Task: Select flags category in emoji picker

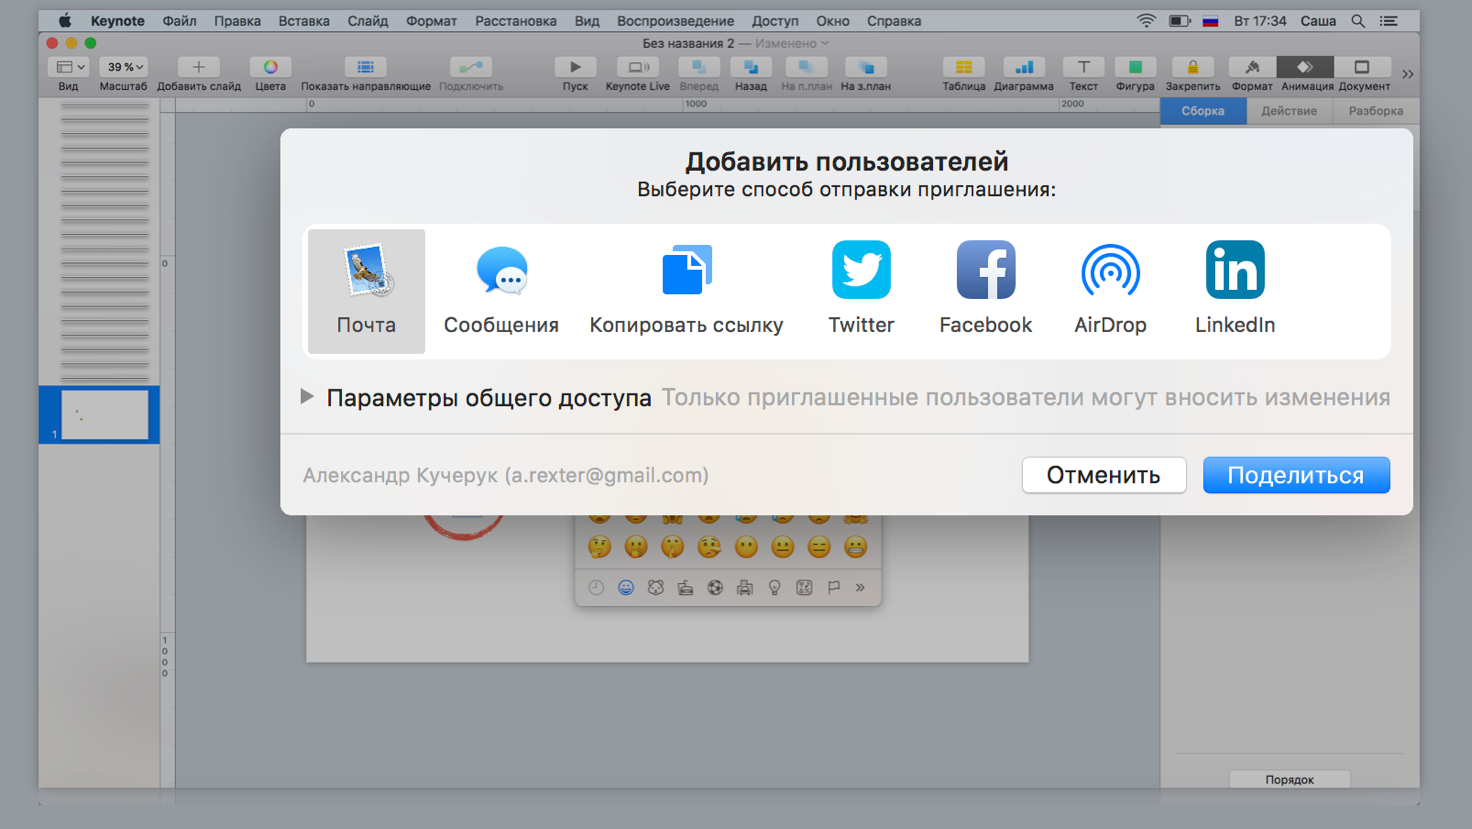Action: (834, 588)
